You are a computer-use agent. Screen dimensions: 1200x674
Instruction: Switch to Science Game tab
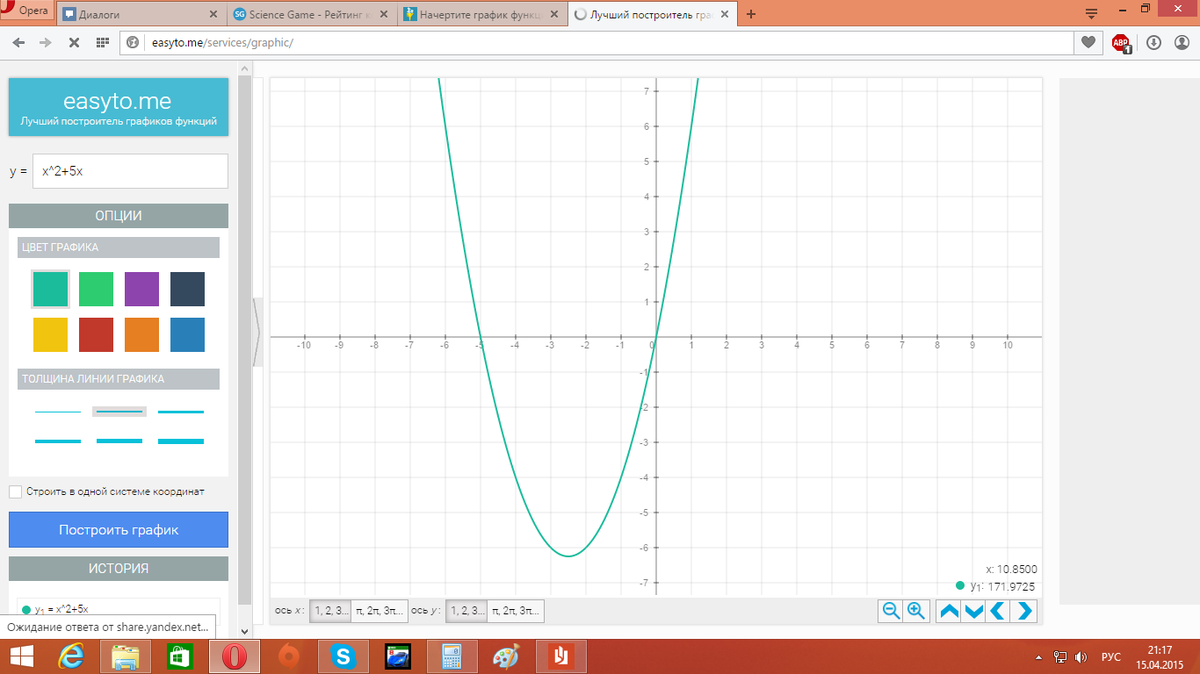311,15
